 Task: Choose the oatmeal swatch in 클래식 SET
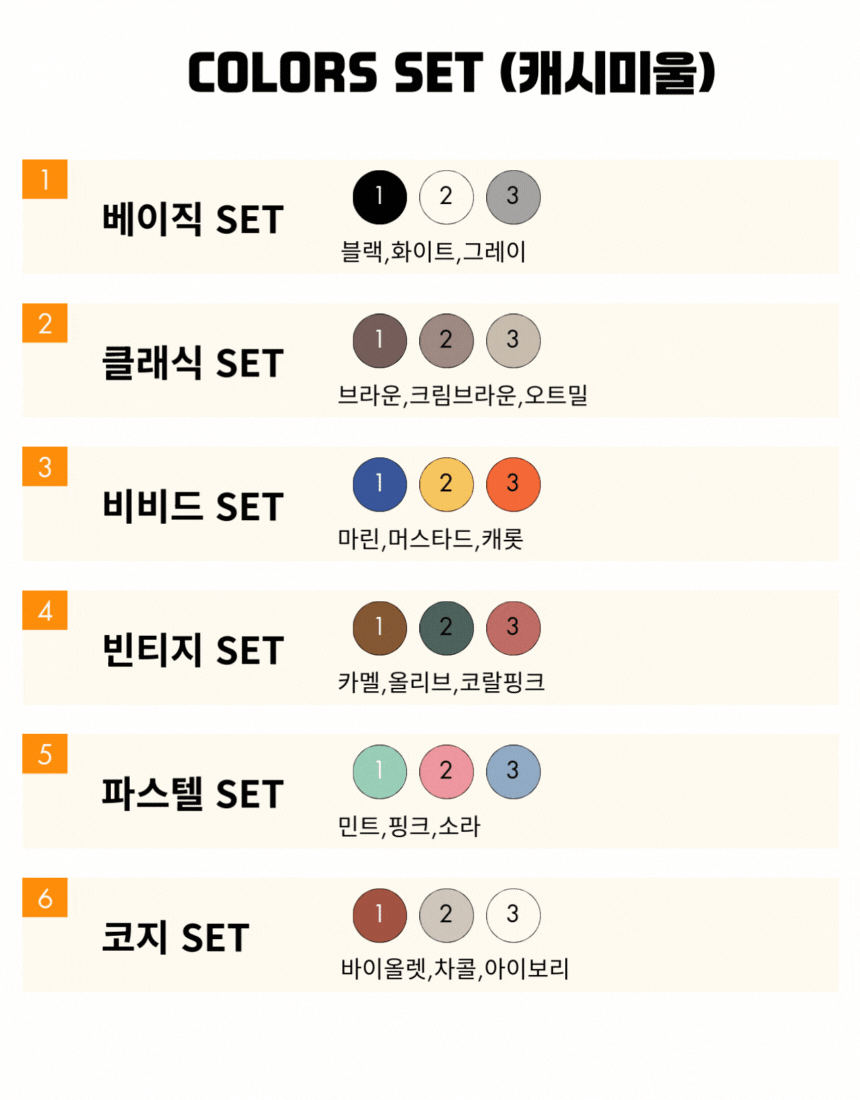coord(513,341)
